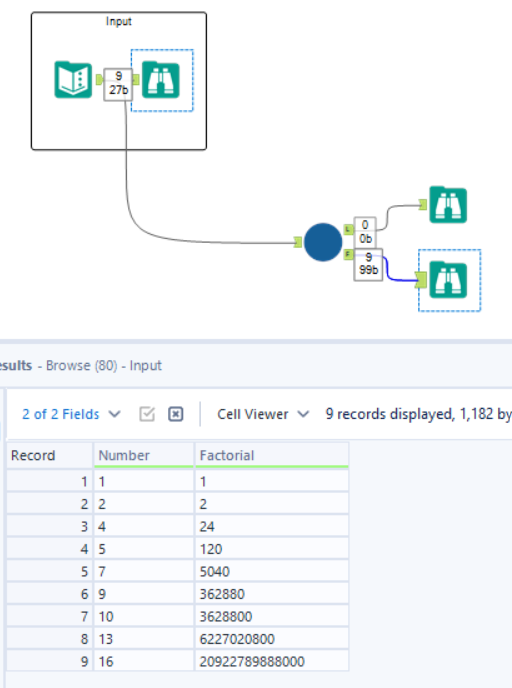This screenshot has height=688, width=512.
Task: Select the cell with 20922789888000
Action: tap(272, 661)
